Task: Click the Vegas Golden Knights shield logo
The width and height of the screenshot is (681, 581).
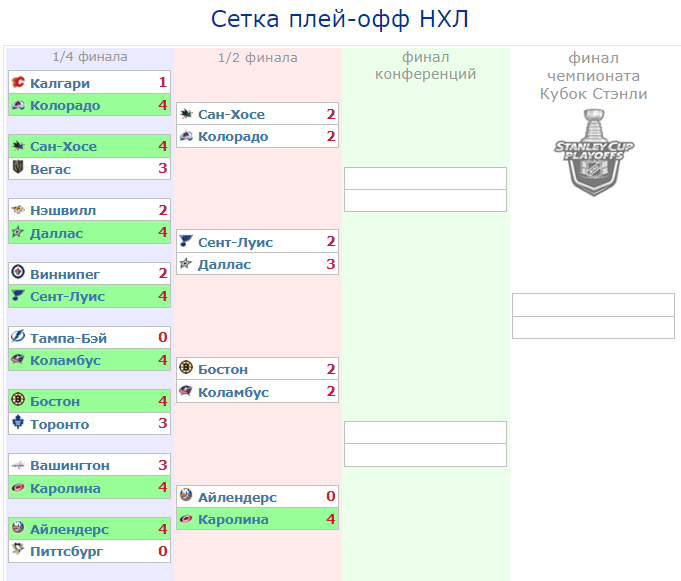Action: 18,167
